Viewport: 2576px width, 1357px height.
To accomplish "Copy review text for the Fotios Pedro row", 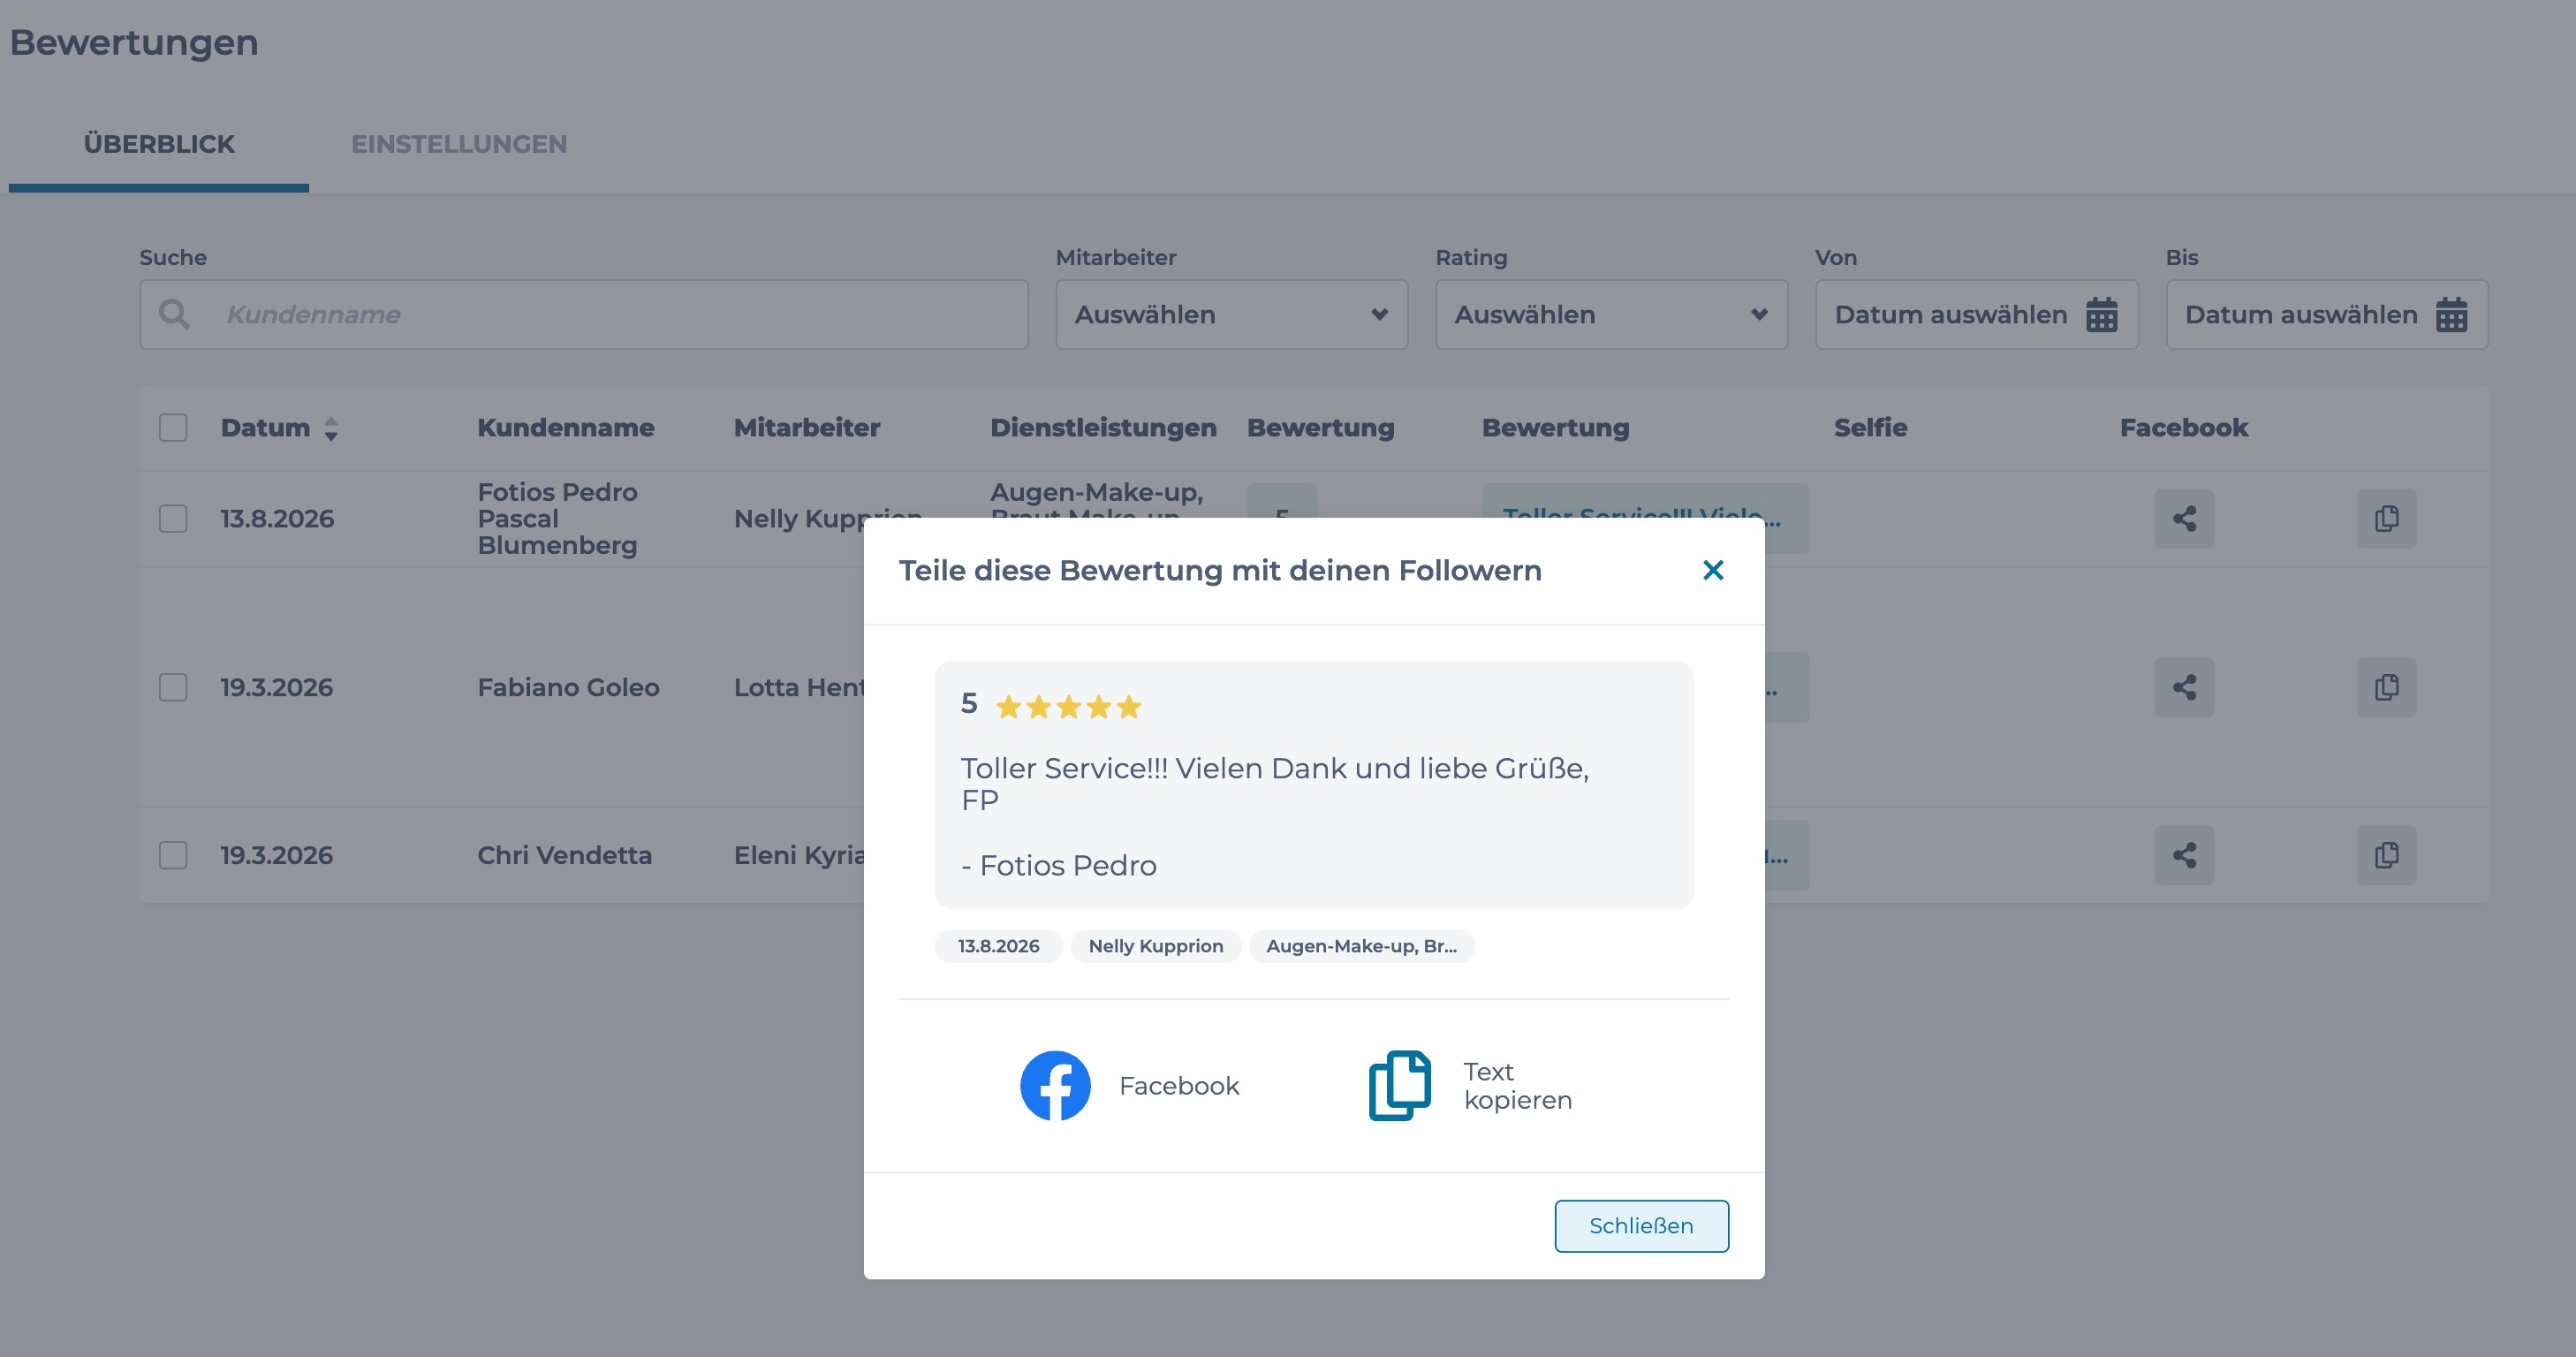I will (x=2386, y=518).
